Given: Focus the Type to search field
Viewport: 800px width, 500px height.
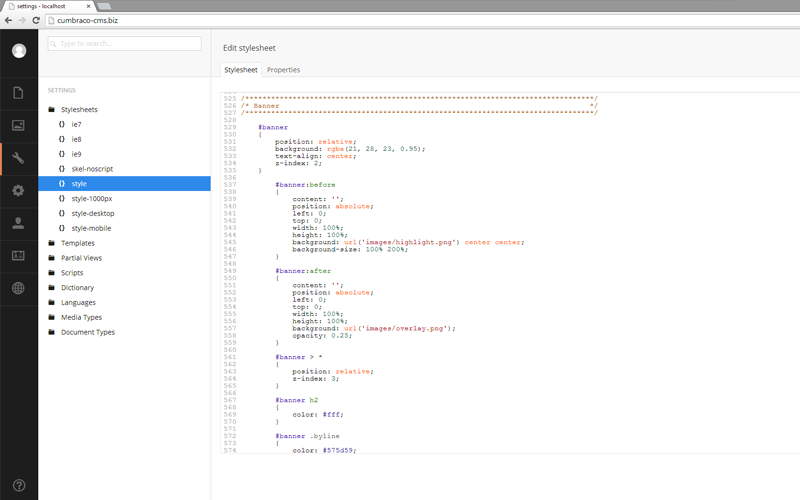Looking at the screenshot, I should pos(124,43).
